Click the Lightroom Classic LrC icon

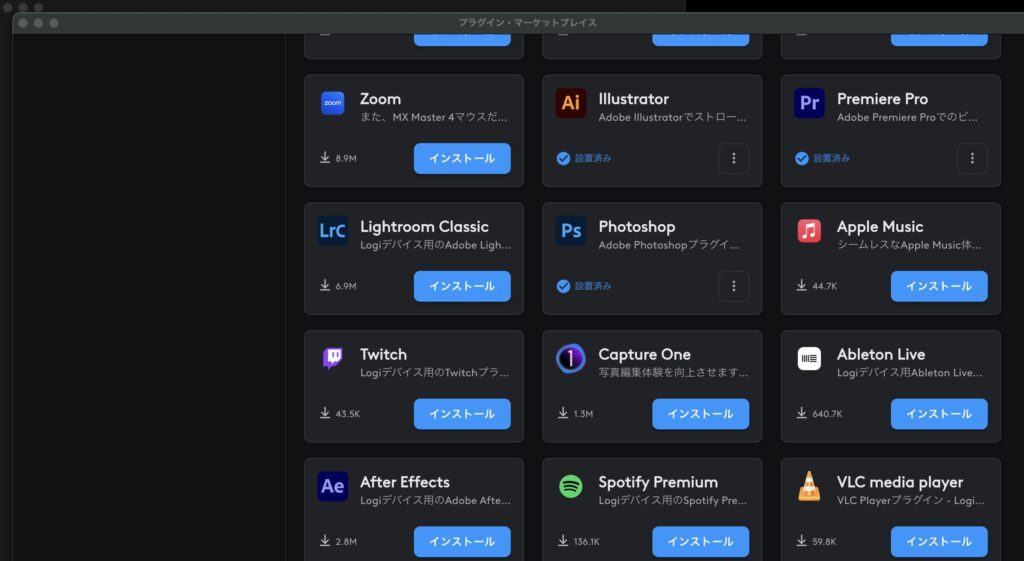click(x=332, y=231)
